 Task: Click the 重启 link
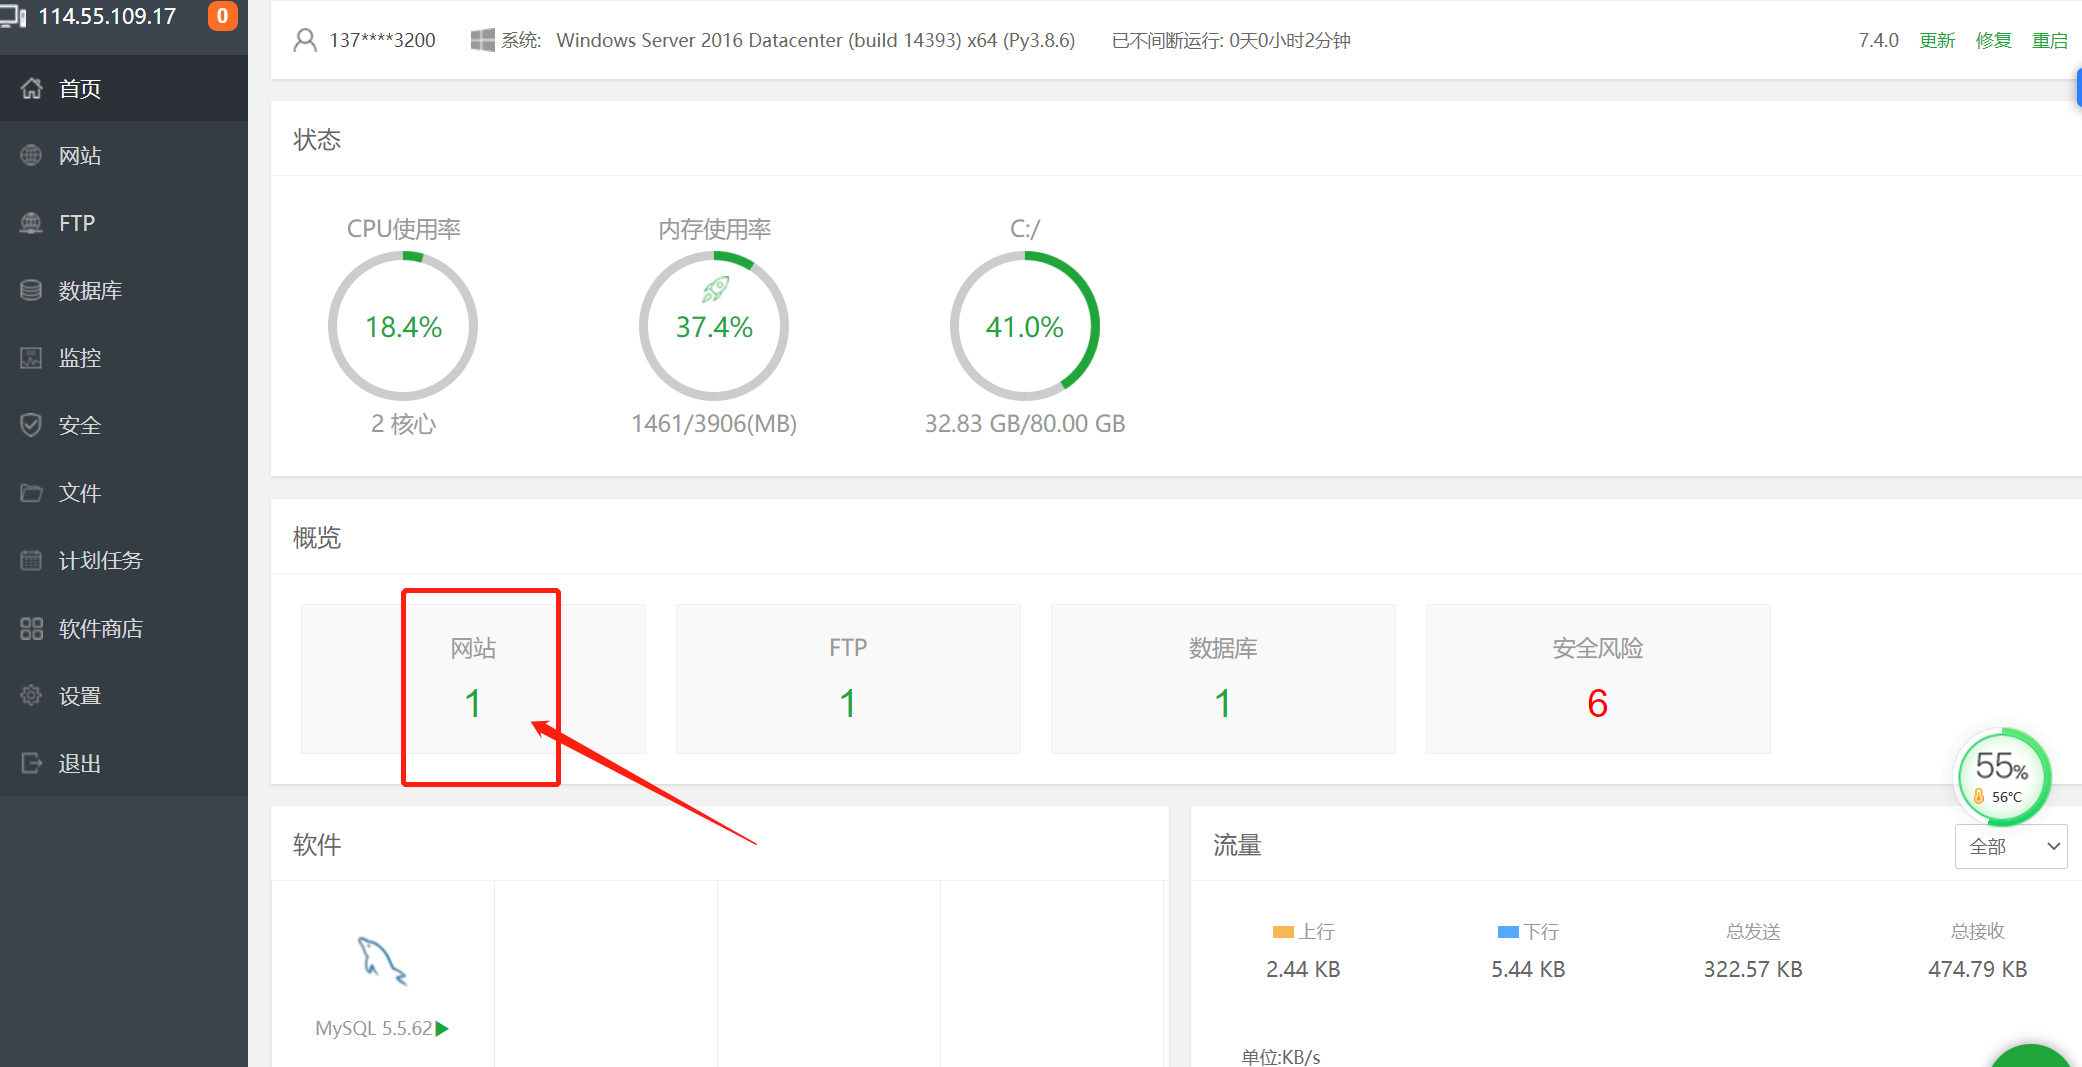point(2049,40)
